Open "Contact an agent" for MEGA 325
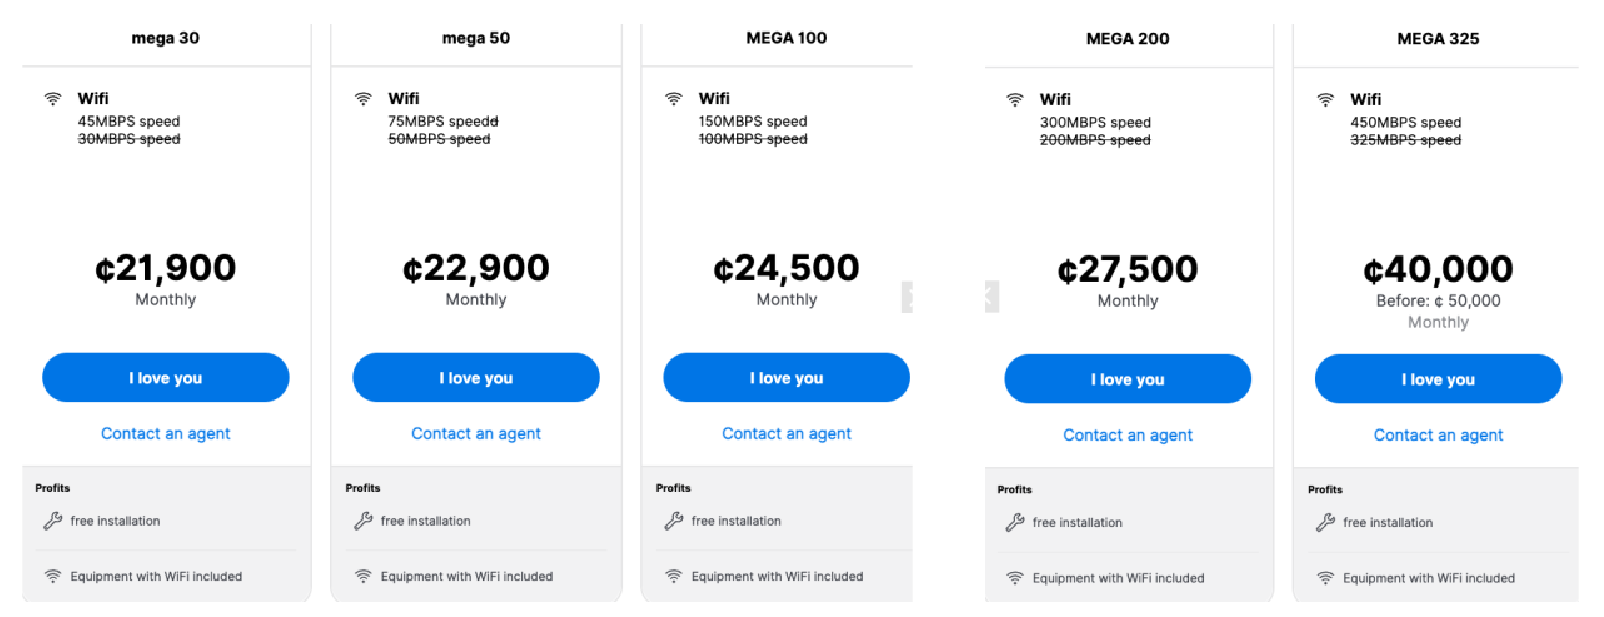 [1438, 435]
